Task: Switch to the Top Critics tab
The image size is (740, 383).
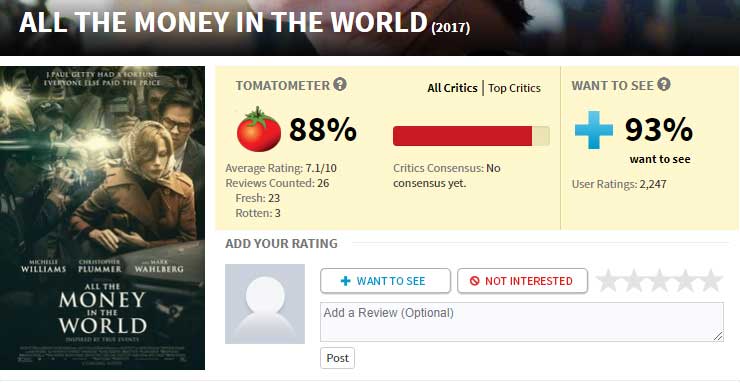Action: (514, 88)
